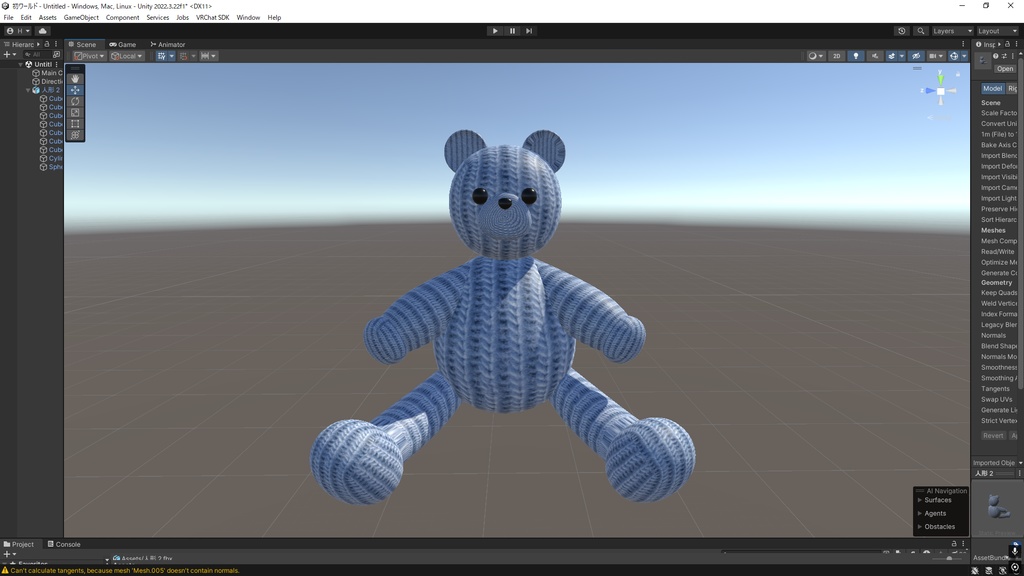Lock the Hierarchy panel
Screen dimensions: 1024x576
[x=46, y=44]
